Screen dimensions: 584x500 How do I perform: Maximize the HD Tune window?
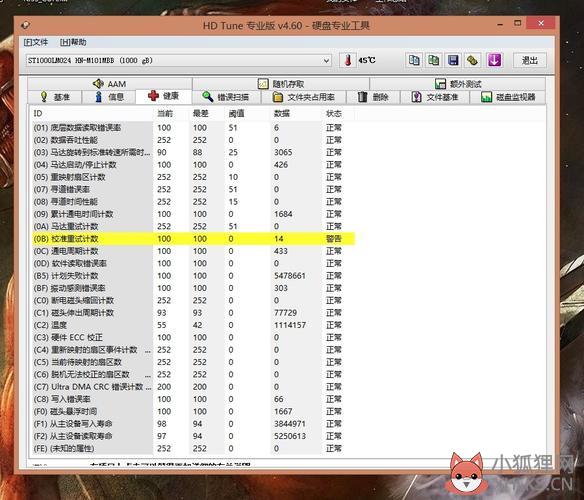[x=517, y=23]
